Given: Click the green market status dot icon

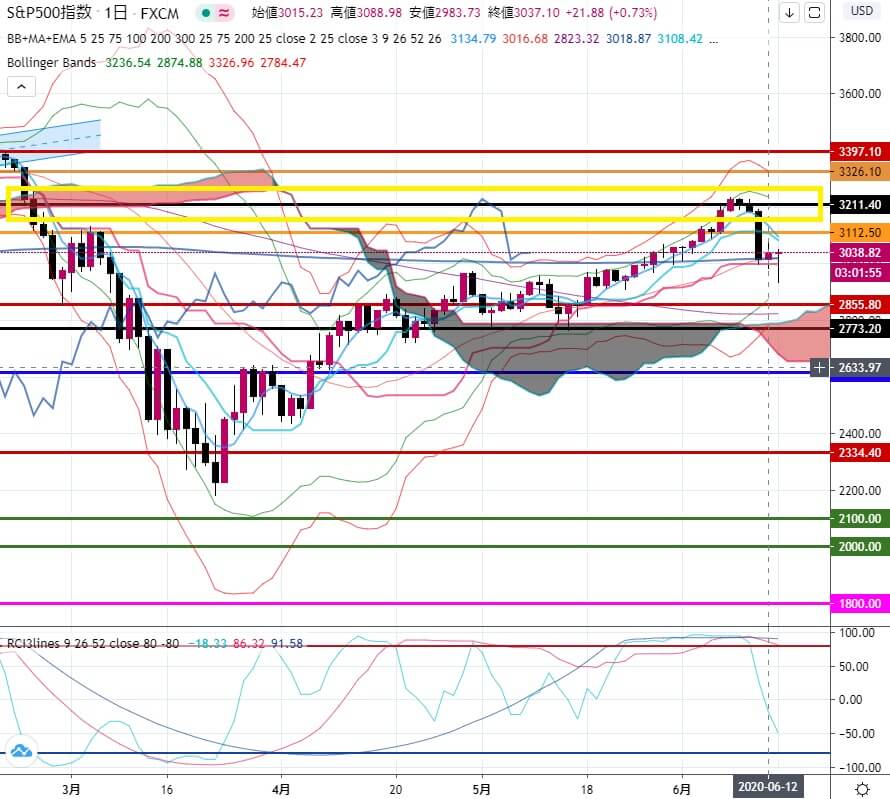Looking at the screenshot, I should 206,12.
